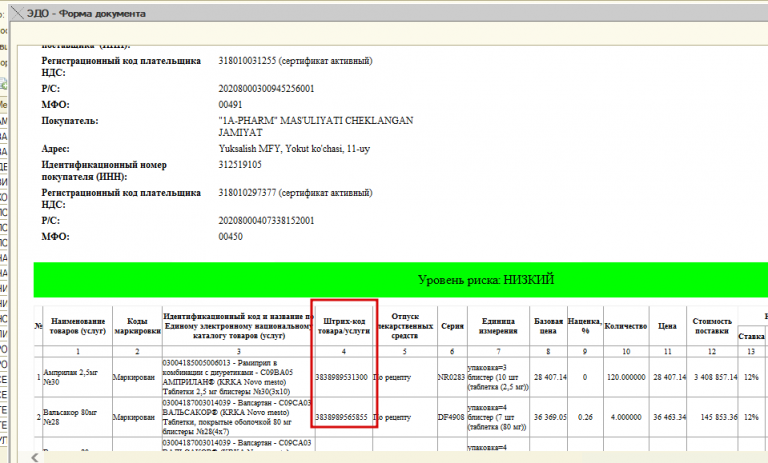This screenshot has height=463, width=768.
Task: Click column header Стоимость поставки
Action: tap(712, 326)
